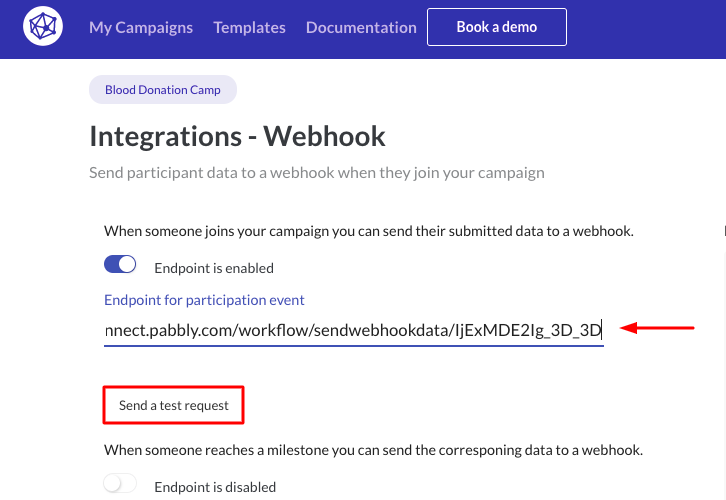The width and height of the screenshot is (726, 500).
Task: Open the Documentation link in the navbar
Action: tap(361, 27)
